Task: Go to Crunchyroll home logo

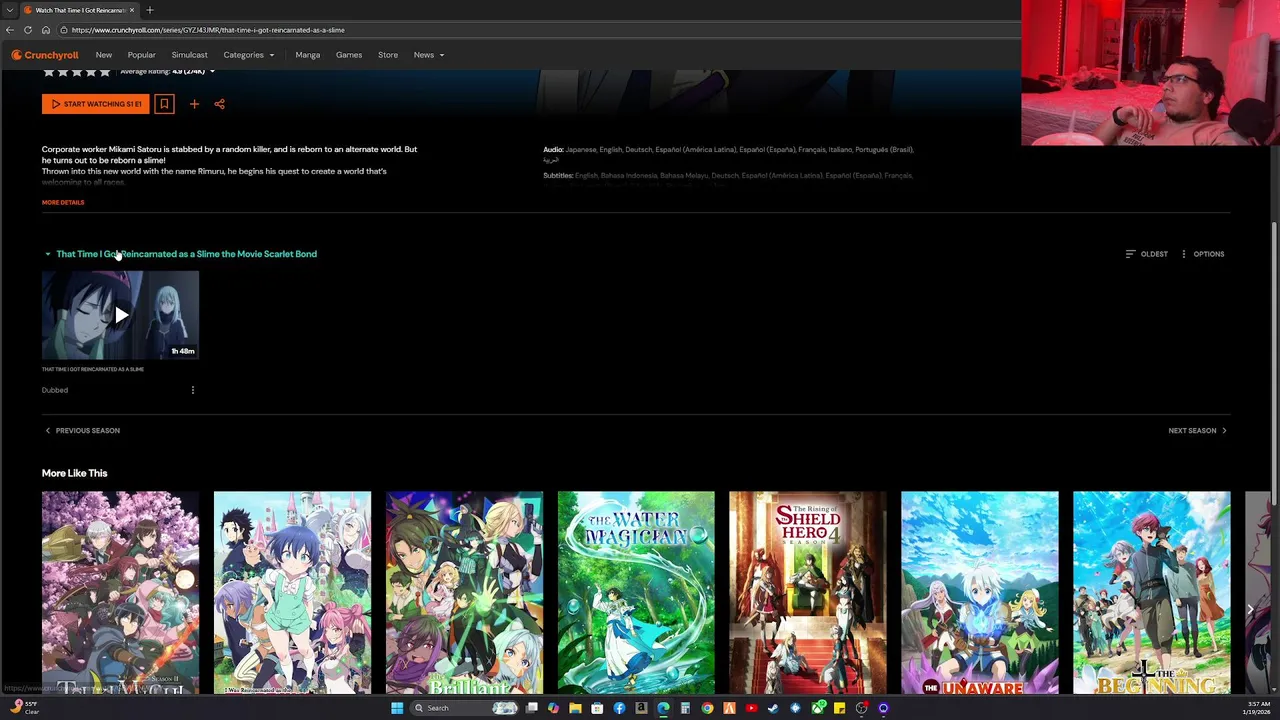Action: pyautogui.click(x=45, y=55)
